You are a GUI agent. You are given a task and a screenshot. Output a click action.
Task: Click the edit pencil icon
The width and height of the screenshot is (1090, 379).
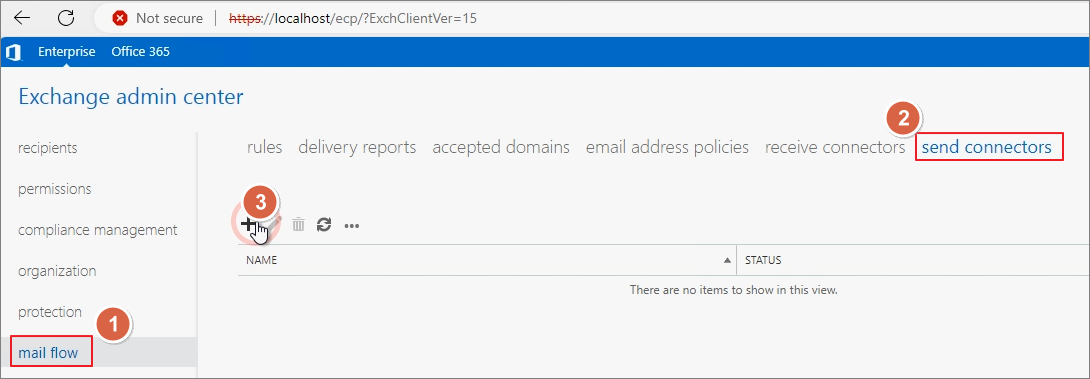point(276,223)
